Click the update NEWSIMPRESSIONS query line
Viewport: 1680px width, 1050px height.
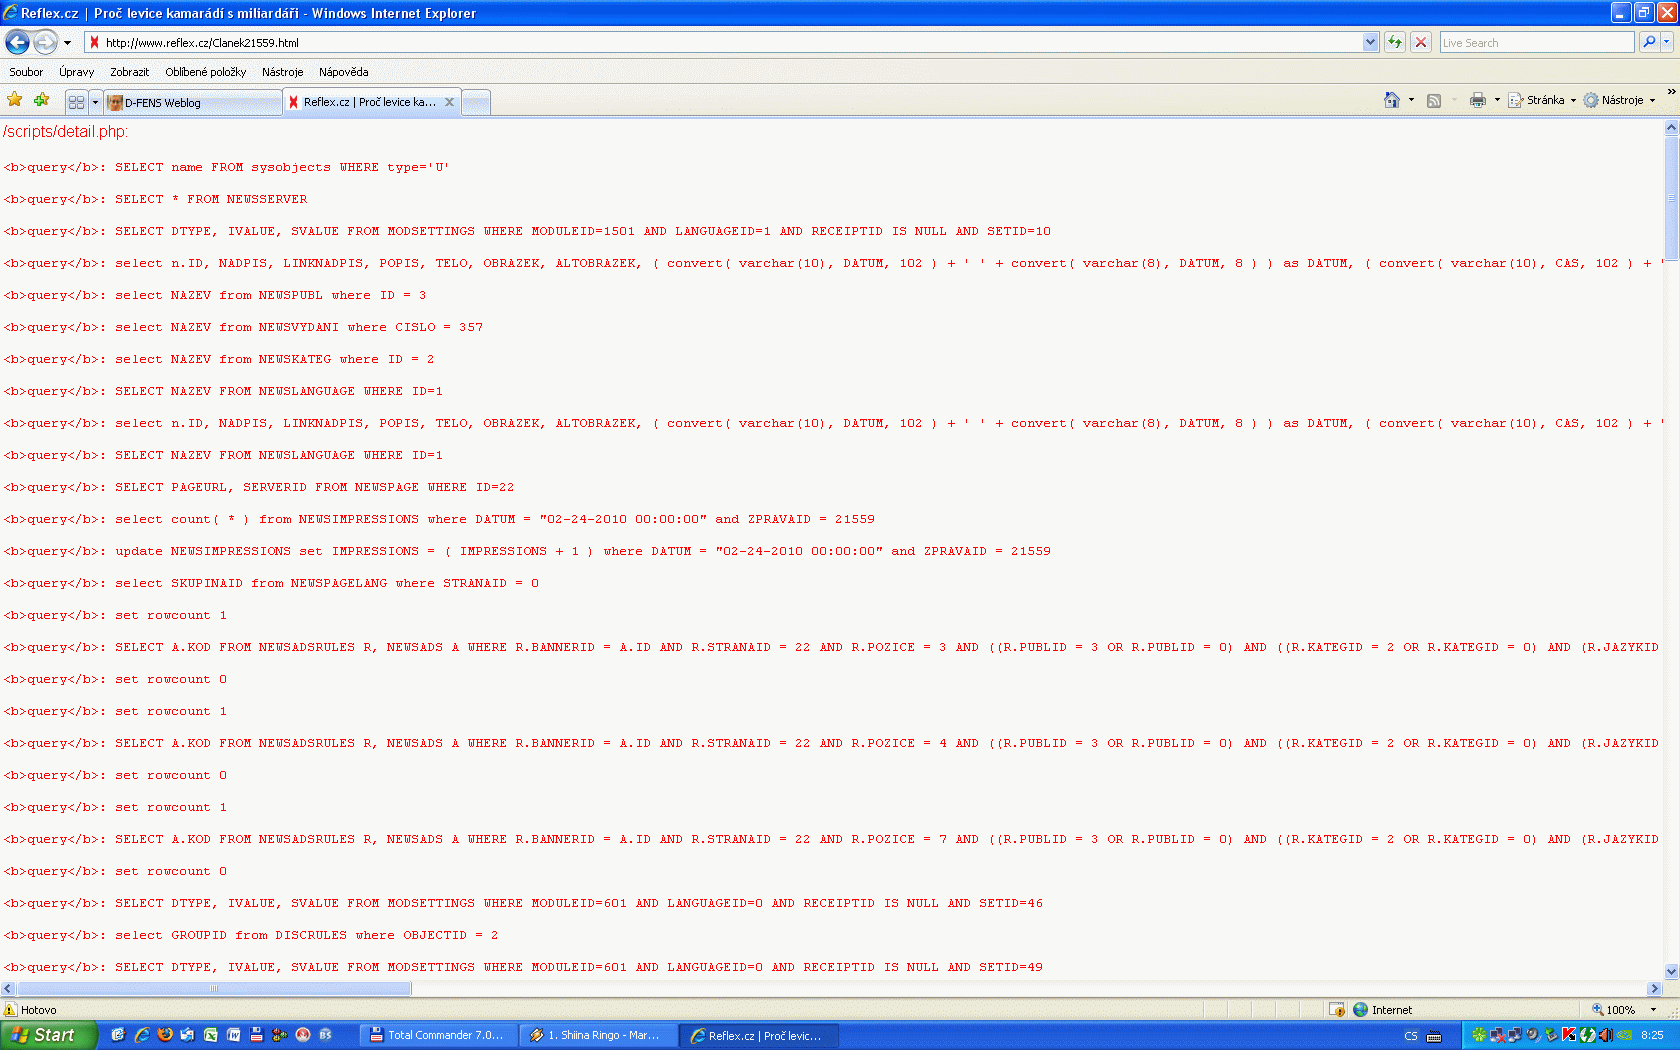pyautogui.click(x=527, y=551)
